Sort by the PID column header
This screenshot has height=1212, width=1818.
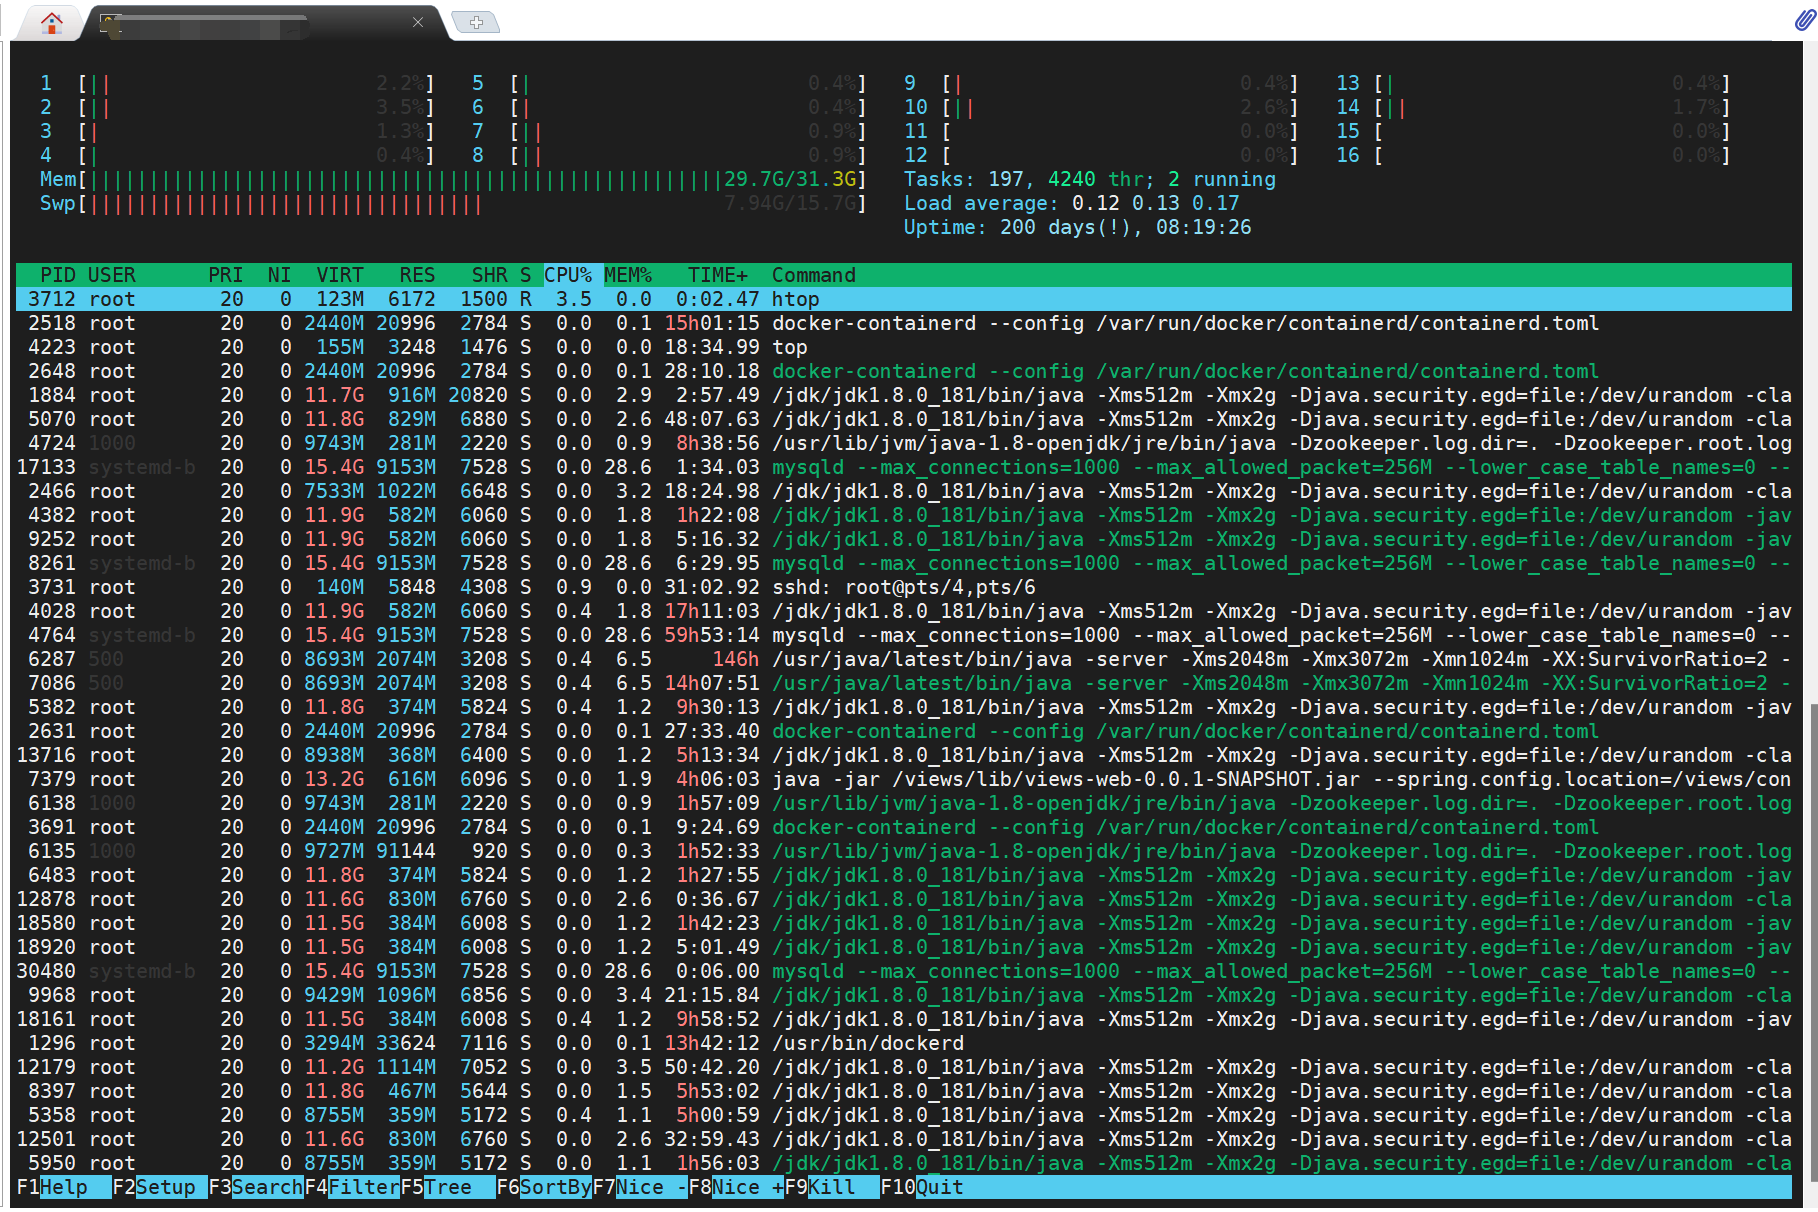(58, 275)
